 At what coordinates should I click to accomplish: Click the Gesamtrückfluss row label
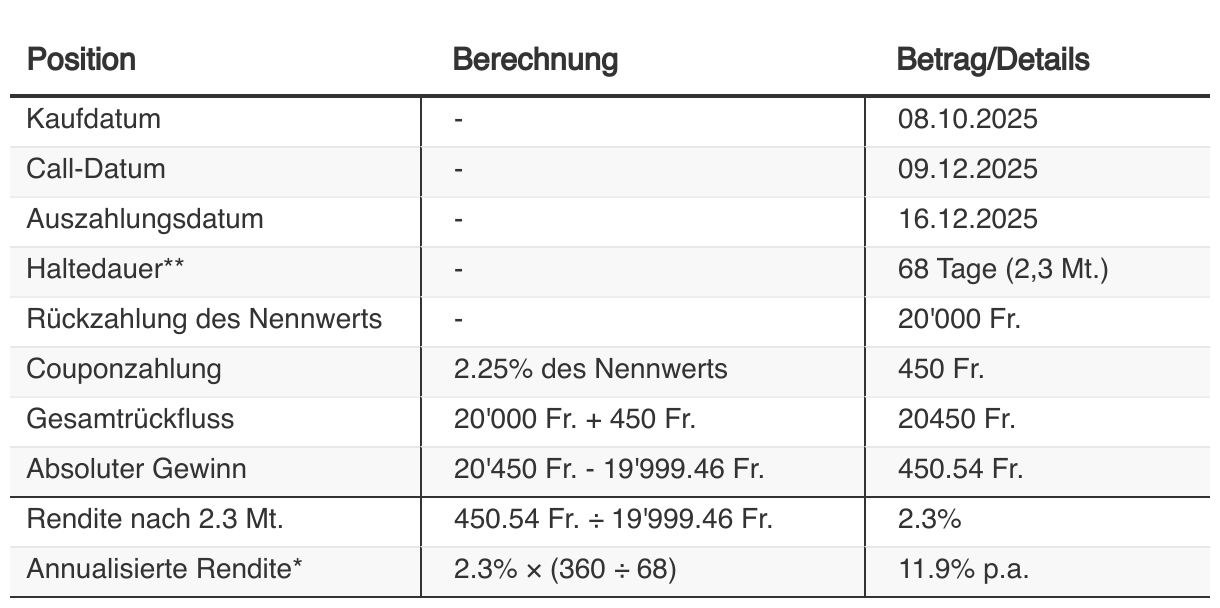[130, 418]
